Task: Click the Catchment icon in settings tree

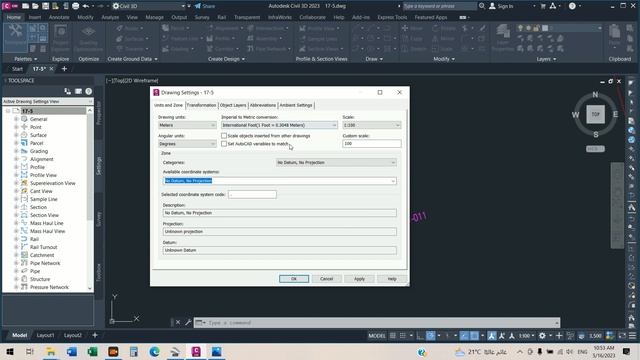Action: (x=24, y=255)
